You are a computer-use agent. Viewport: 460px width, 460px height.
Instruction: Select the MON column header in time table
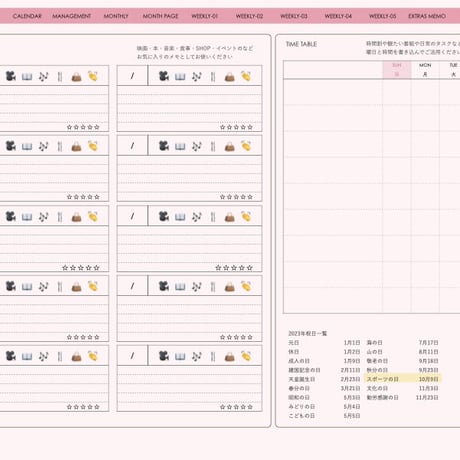(425, 70)
